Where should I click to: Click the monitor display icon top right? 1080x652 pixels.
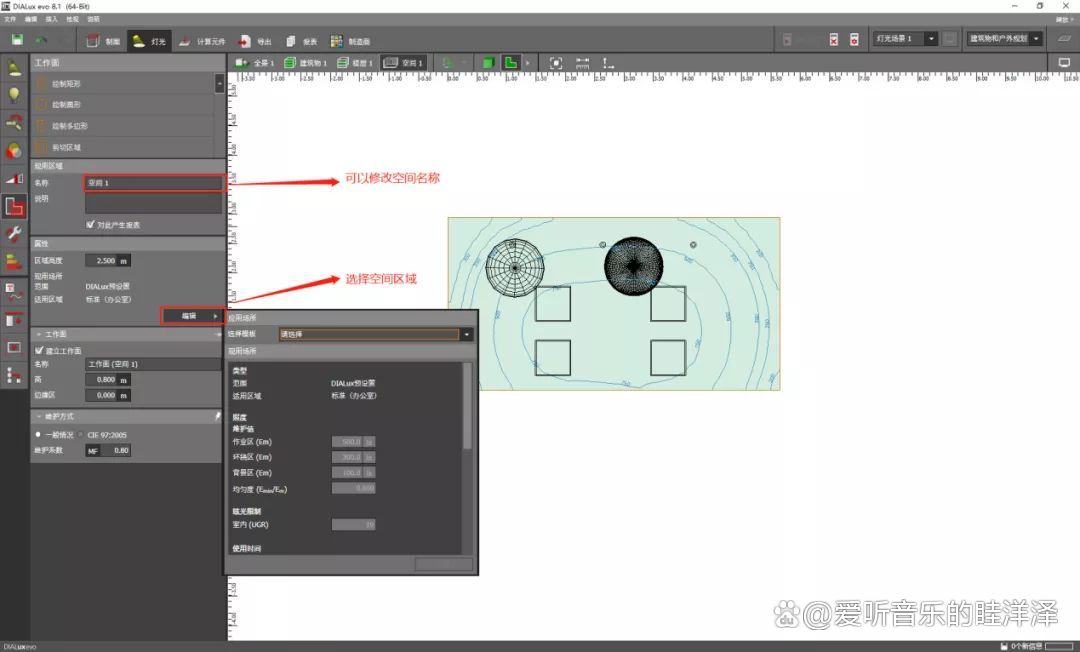point(1064,63)
